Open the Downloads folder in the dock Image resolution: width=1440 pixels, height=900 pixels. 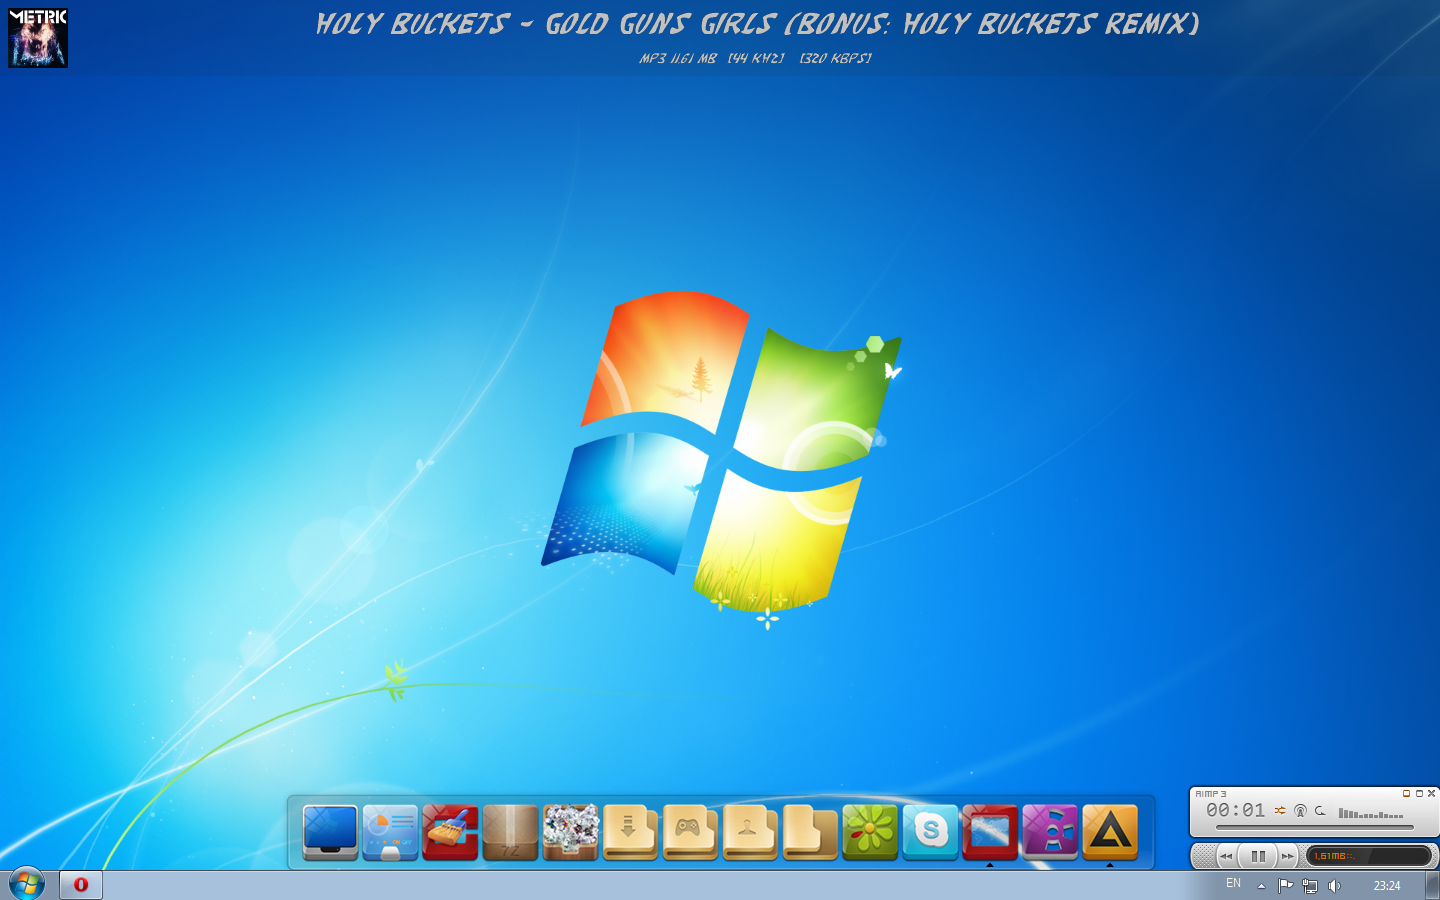pyautogui.click(x=630, y=832)
